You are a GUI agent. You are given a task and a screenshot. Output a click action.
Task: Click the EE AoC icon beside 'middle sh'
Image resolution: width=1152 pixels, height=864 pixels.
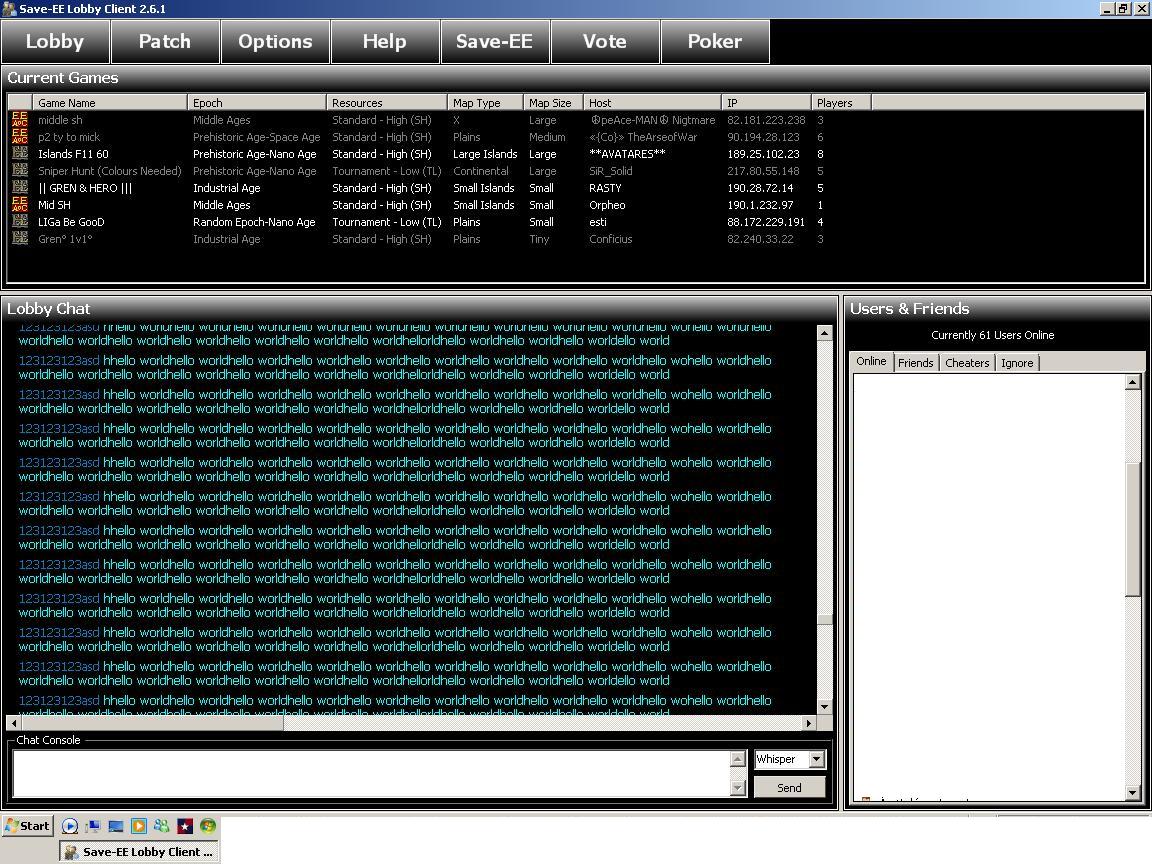[20, 120]
